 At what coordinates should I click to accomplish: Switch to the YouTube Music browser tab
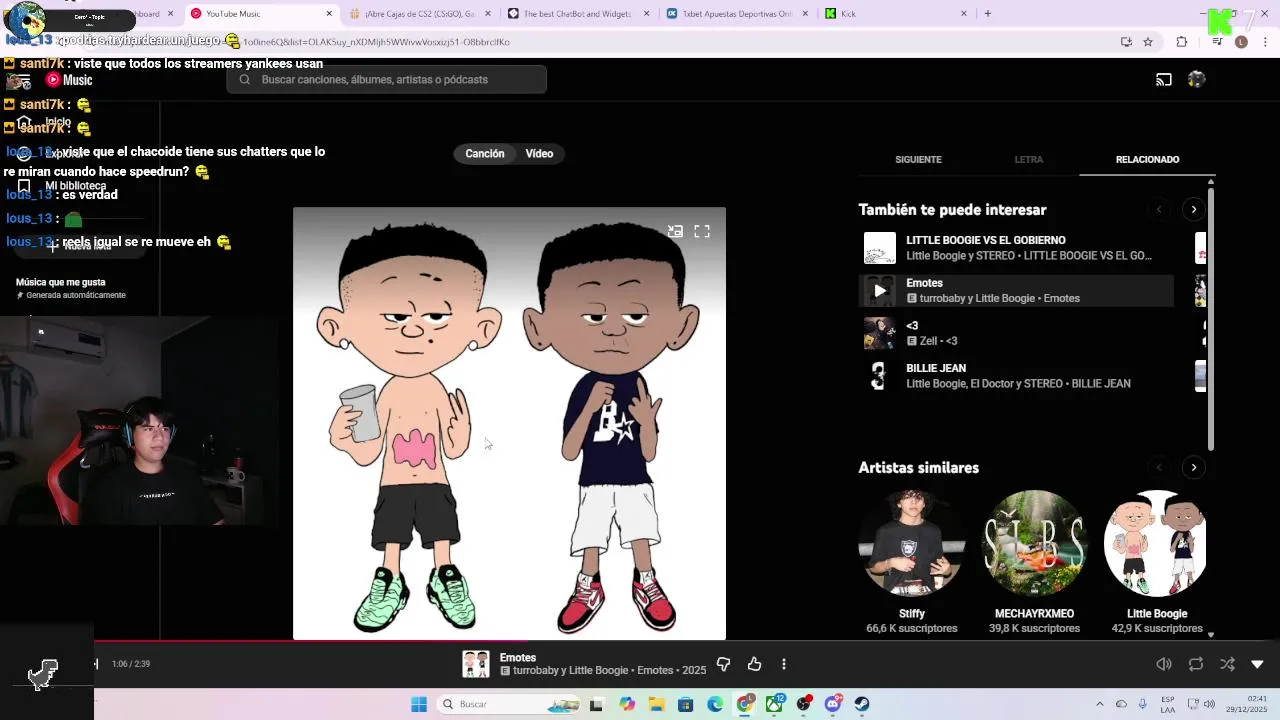262,14
